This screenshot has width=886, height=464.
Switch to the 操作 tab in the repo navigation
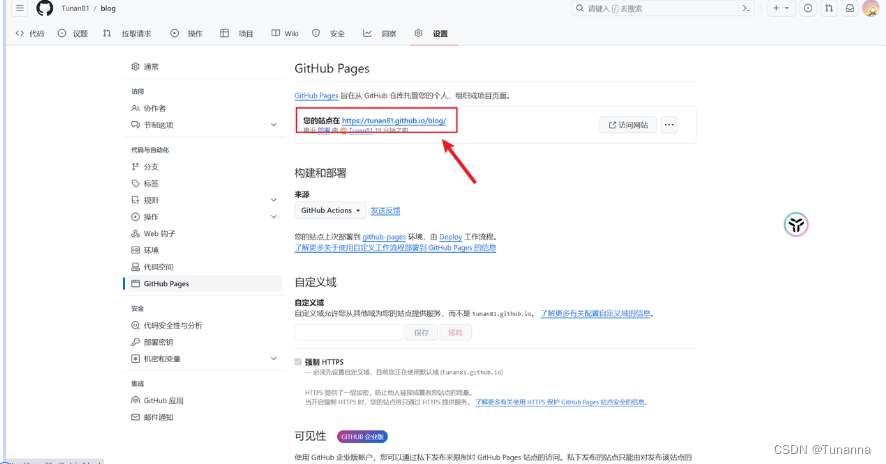pyautogui.click(x=186, y=33)
